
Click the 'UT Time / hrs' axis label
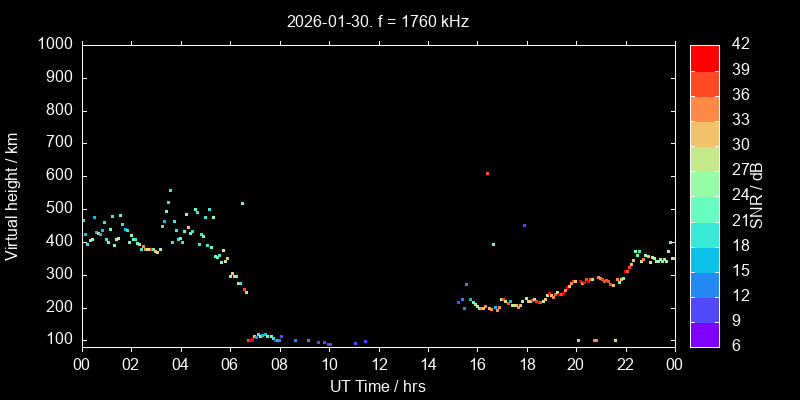click(x=378, y=386)
